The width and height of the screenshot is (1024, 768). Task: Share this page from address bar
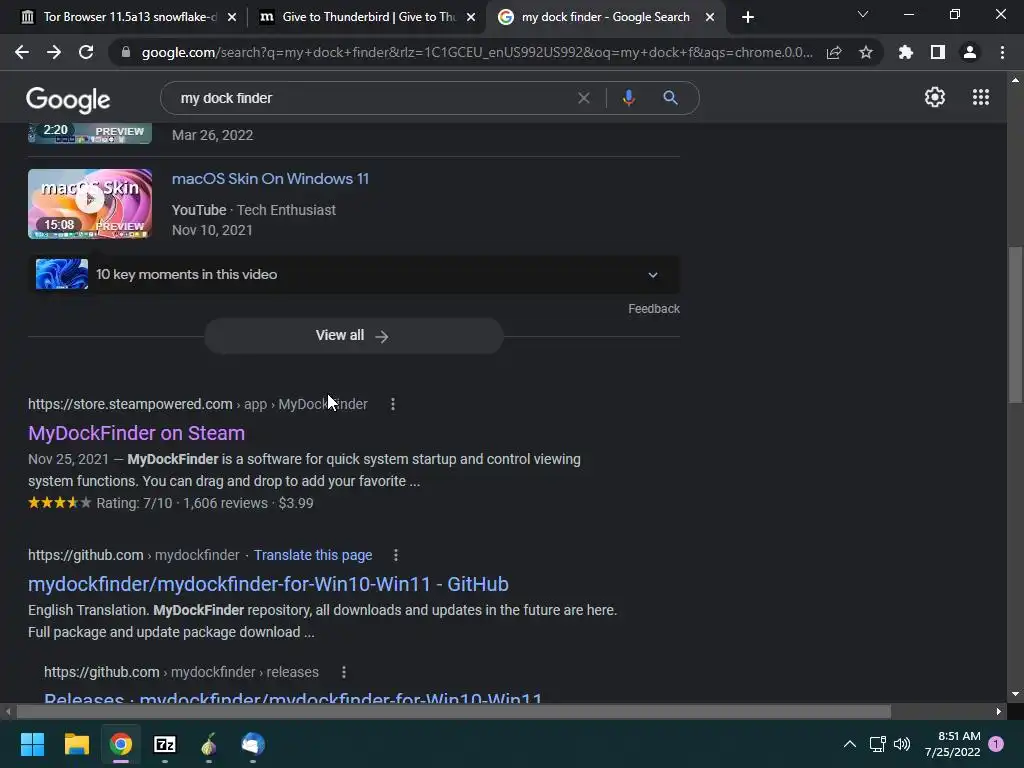click(x=834, y=52)
